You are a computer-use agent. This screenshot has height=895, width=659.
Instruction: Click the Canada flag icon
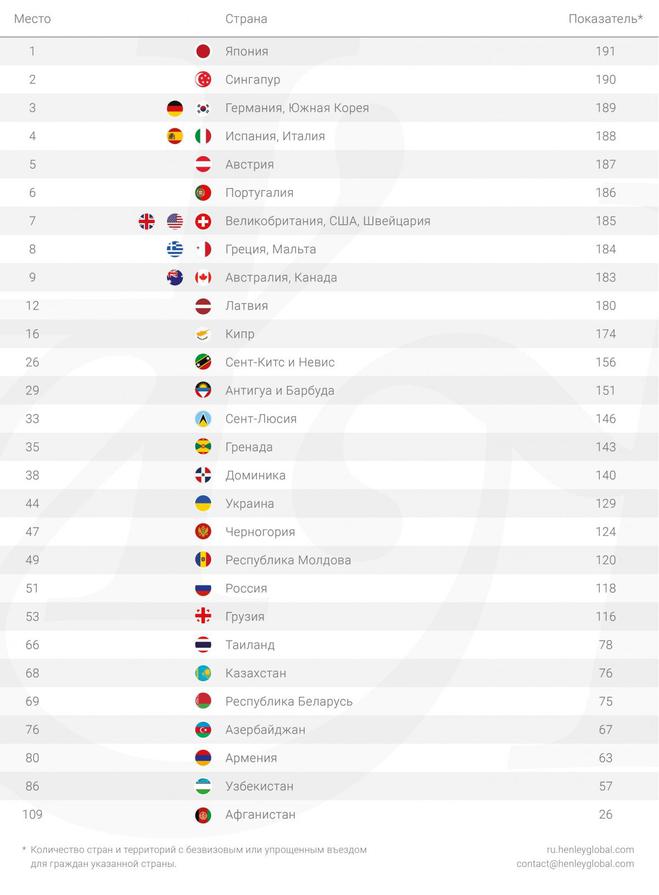(203, 277)
